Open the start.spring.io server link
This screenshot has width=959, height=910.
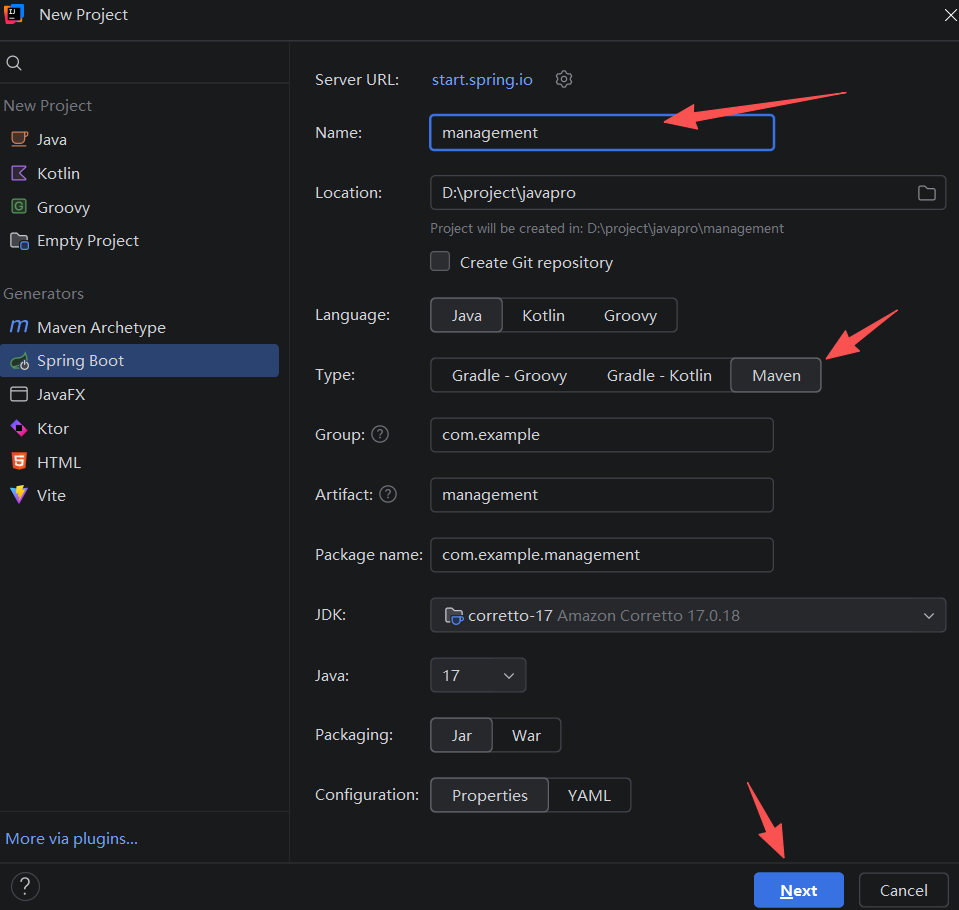coord(482,80)
